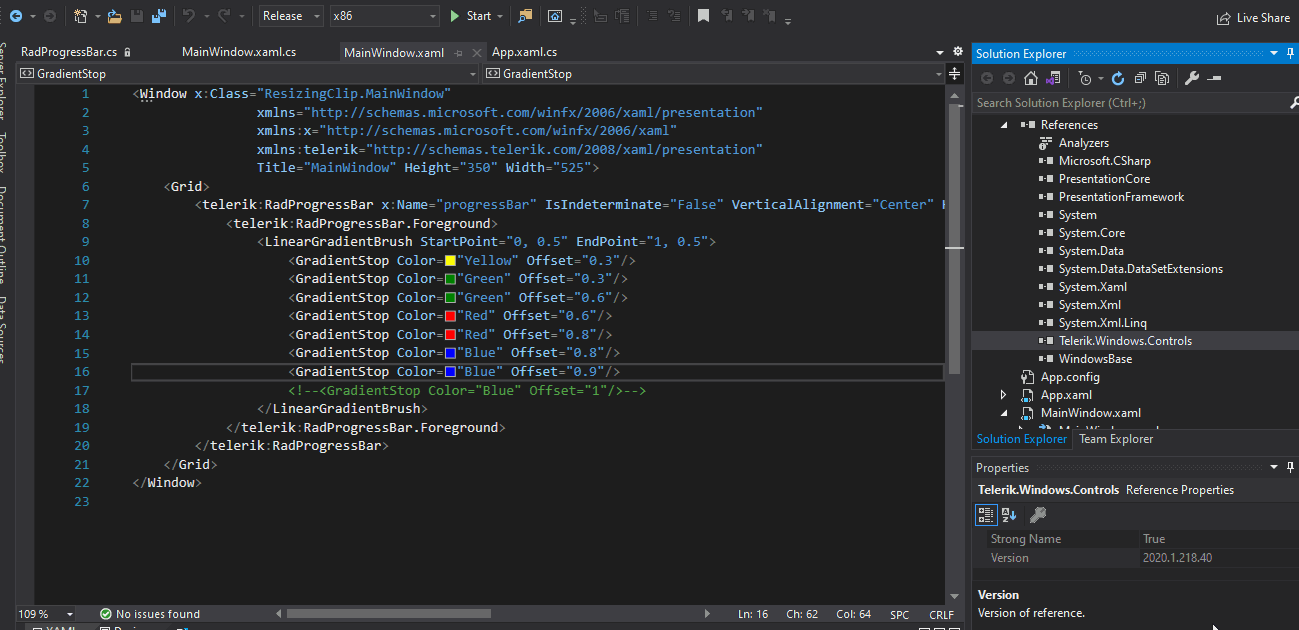Open the Team Explorer tab

tap(1116, 439)
